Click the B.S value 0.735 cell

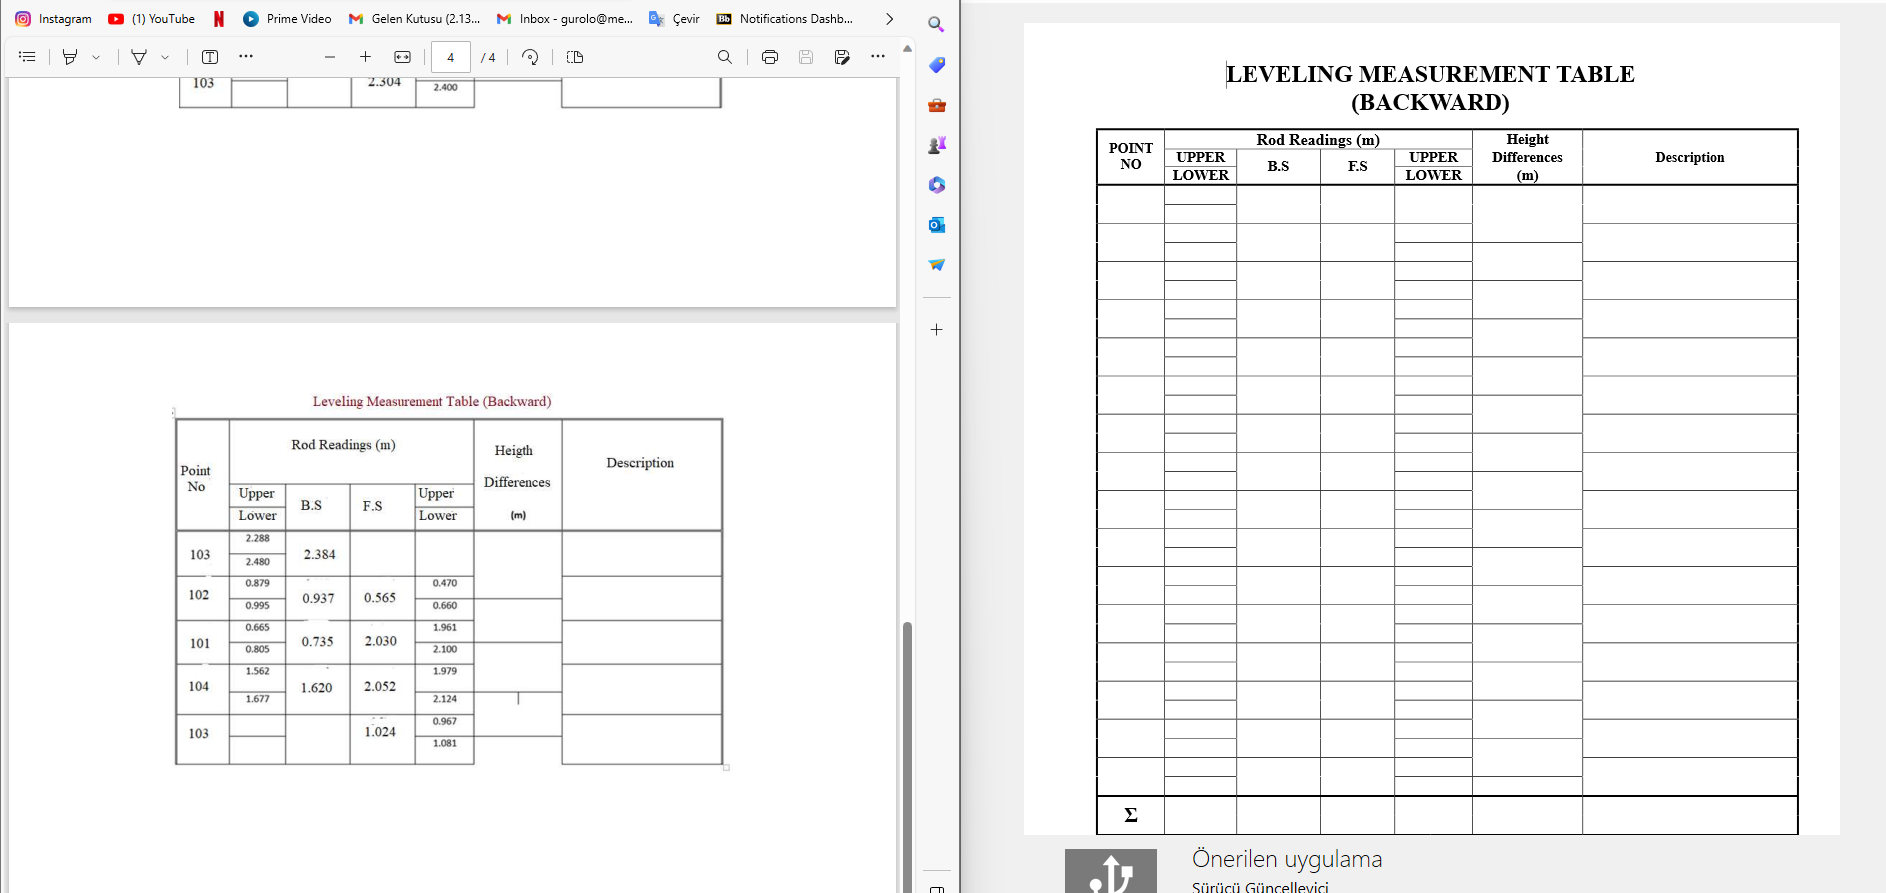(318, 641)
